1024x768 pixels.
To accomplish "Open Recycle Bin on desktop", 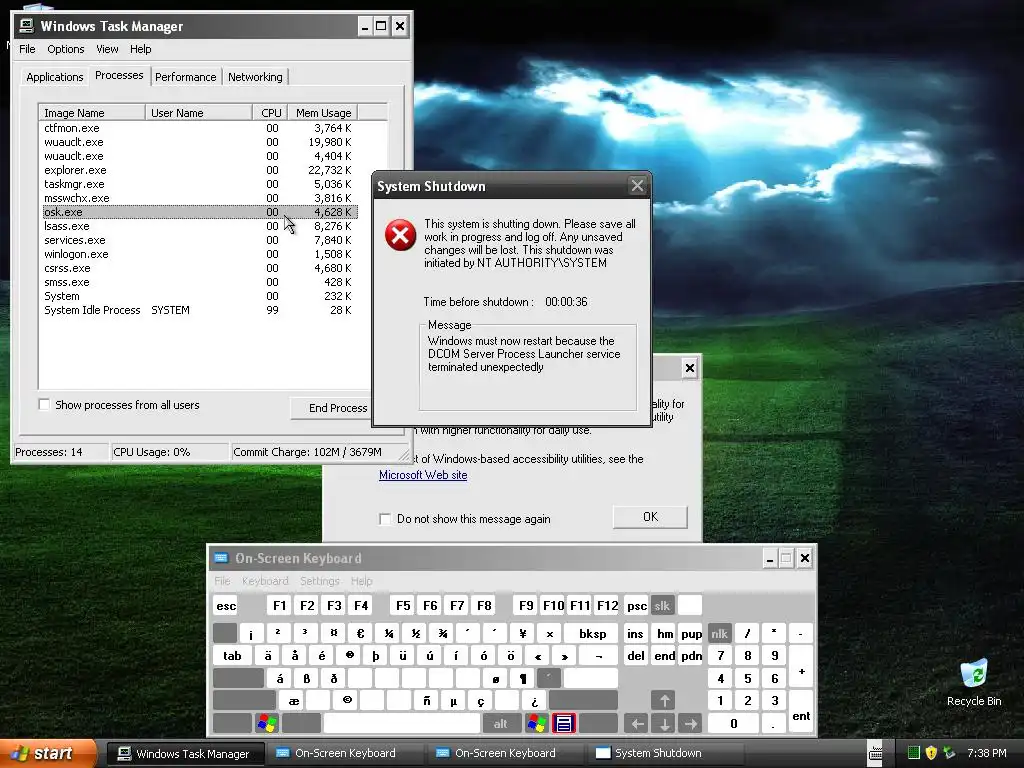I will point(974,682).
